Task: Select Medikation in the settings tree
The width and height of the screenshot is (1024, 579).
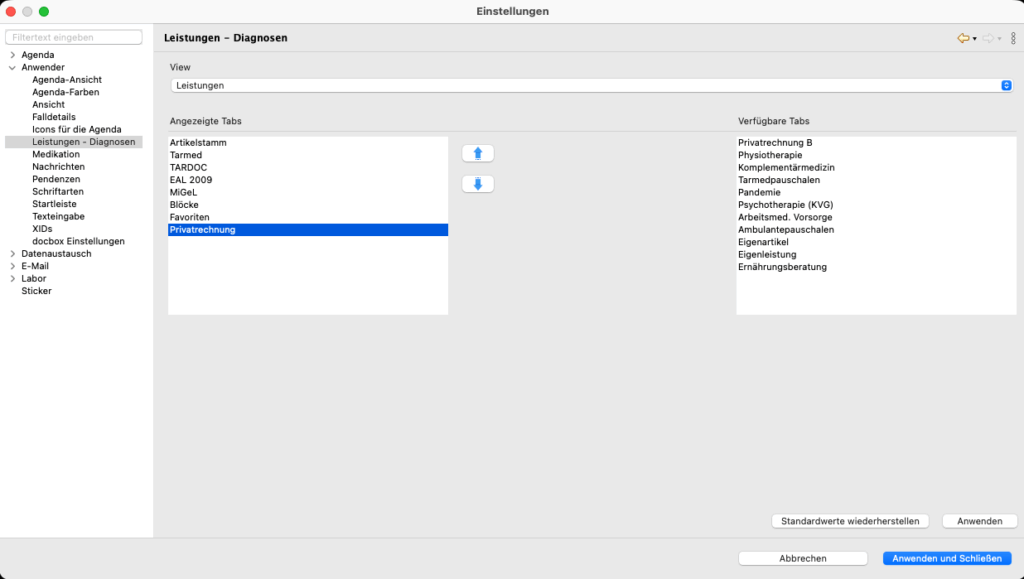Action: click(x=56, y=155)
